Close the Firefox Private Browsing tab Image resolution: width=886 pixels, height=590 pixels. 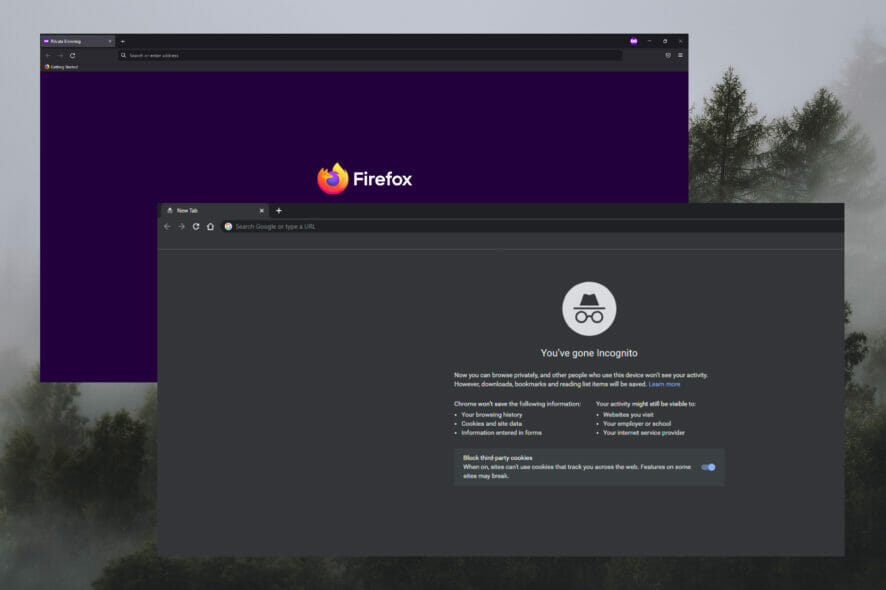110,41
